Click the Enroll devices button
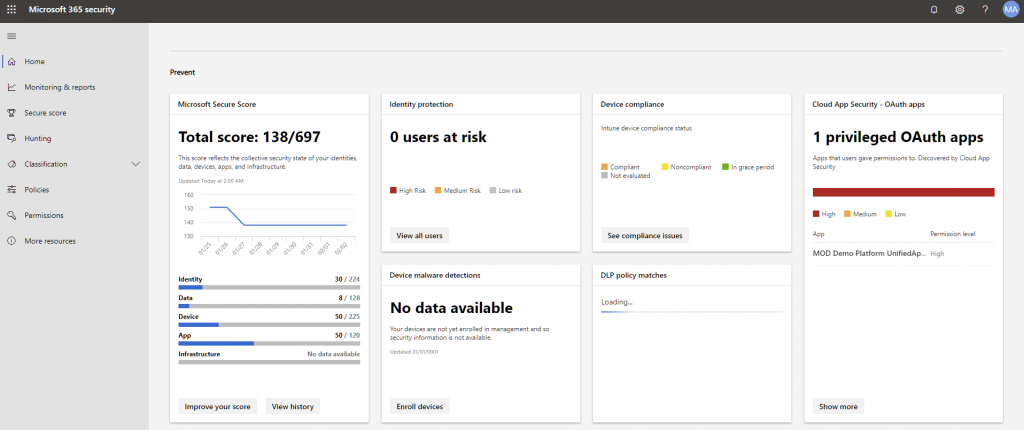The width and height of the screenshot is (1024, 430). tap(419, 406)
